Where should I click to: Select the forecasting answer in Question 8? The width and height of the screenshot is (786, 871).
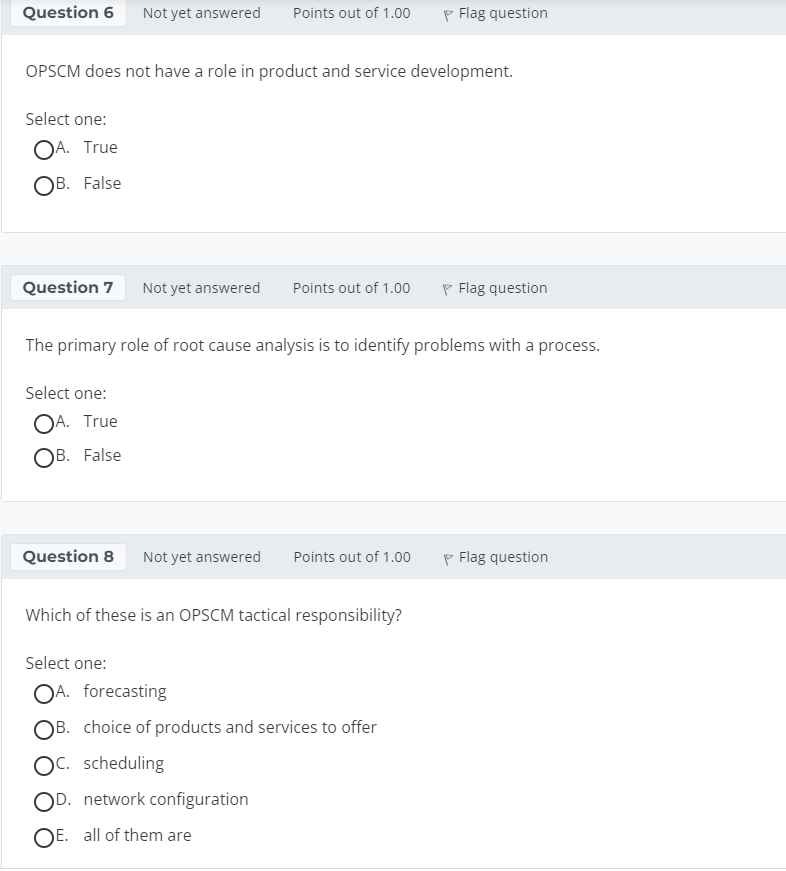coord(44,693)
